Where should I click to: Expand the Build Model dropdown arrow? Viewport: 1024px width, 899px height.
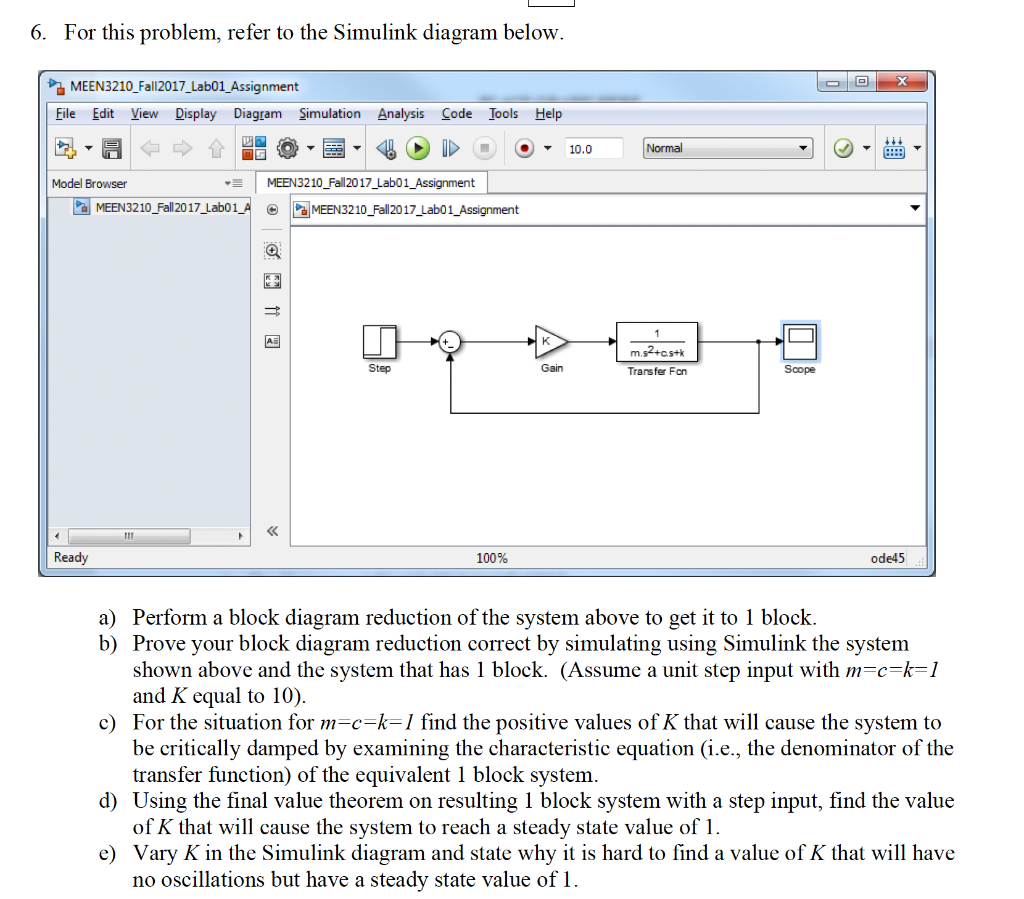click(917, 148)
